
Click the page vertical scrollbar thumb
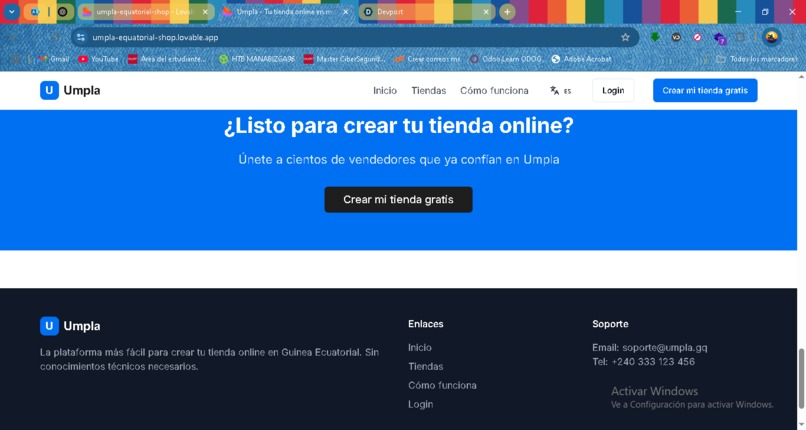[x=801, y=378]
